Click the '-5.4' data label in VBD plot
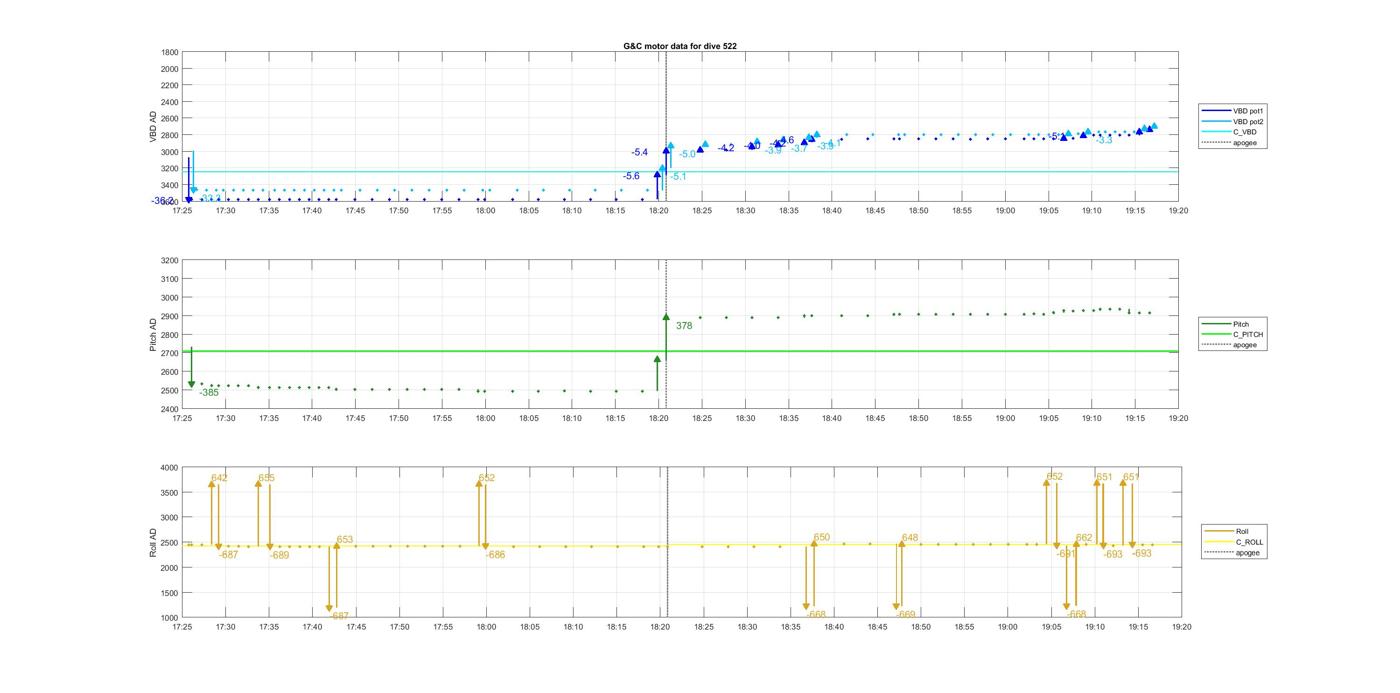The width and height of the screenshot is (1400, 693). pos(640,152)
